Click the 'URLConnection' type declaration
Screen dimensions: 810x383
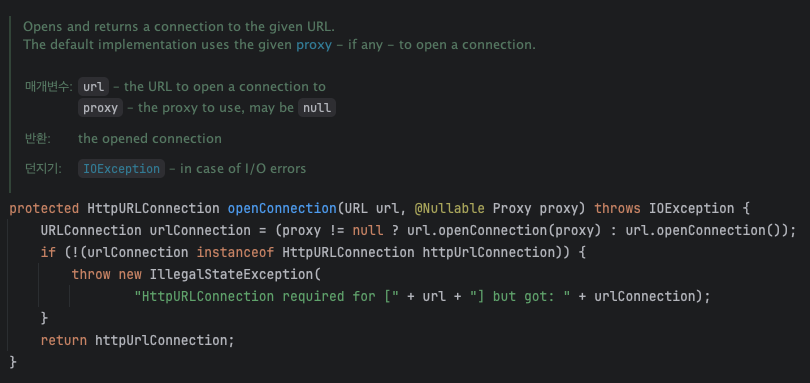91,231
